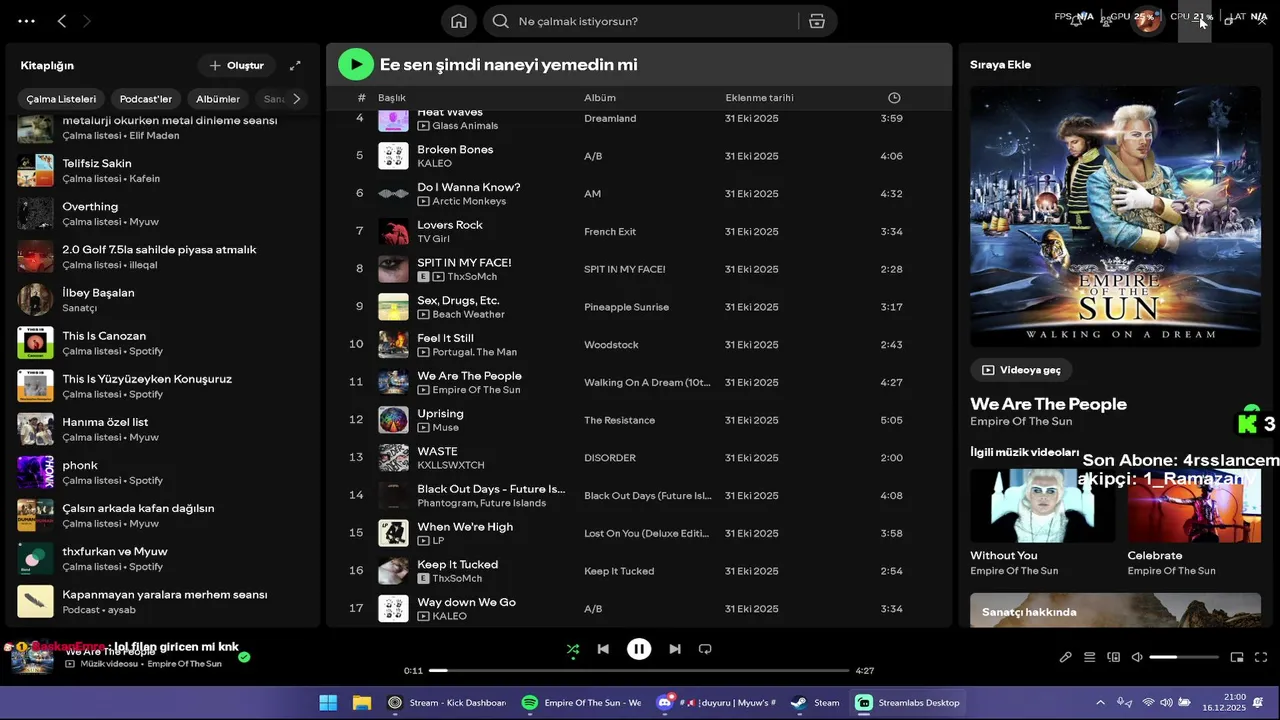Image resolution: width=1280 pixels, height=720 pixels.
Task: Open Streamlabs Desktop from the taskbar
Action: click(909, 703)
